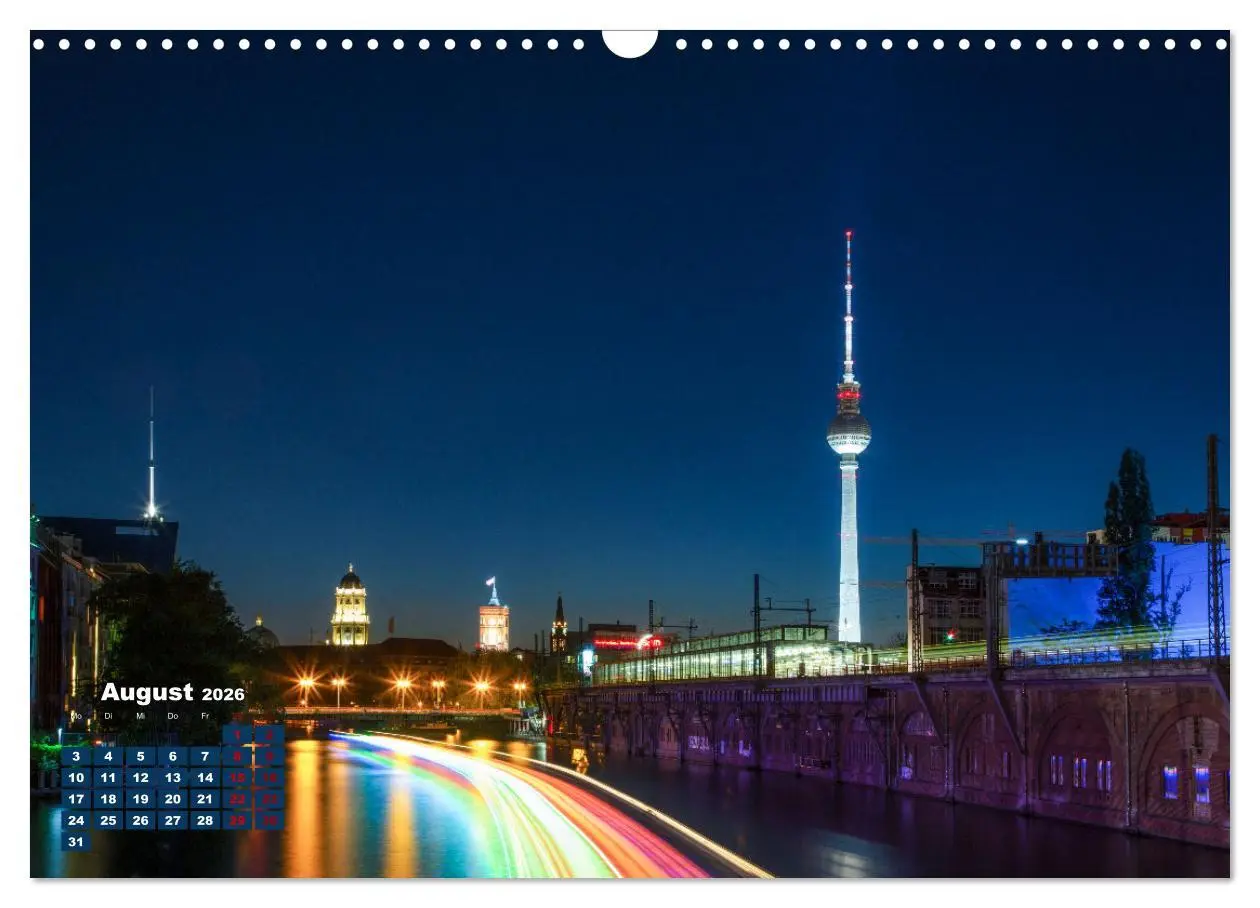The height and width of the screenshot is (908, 1260).
Task: Choose day 12 in the calendar
Action: (140, 778)
